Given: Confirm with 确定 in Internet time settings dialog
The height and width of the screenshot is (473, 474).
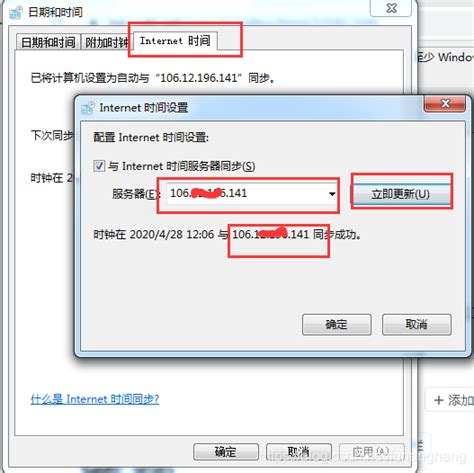Looking at the screenshot, I should (x=337, y=324).
